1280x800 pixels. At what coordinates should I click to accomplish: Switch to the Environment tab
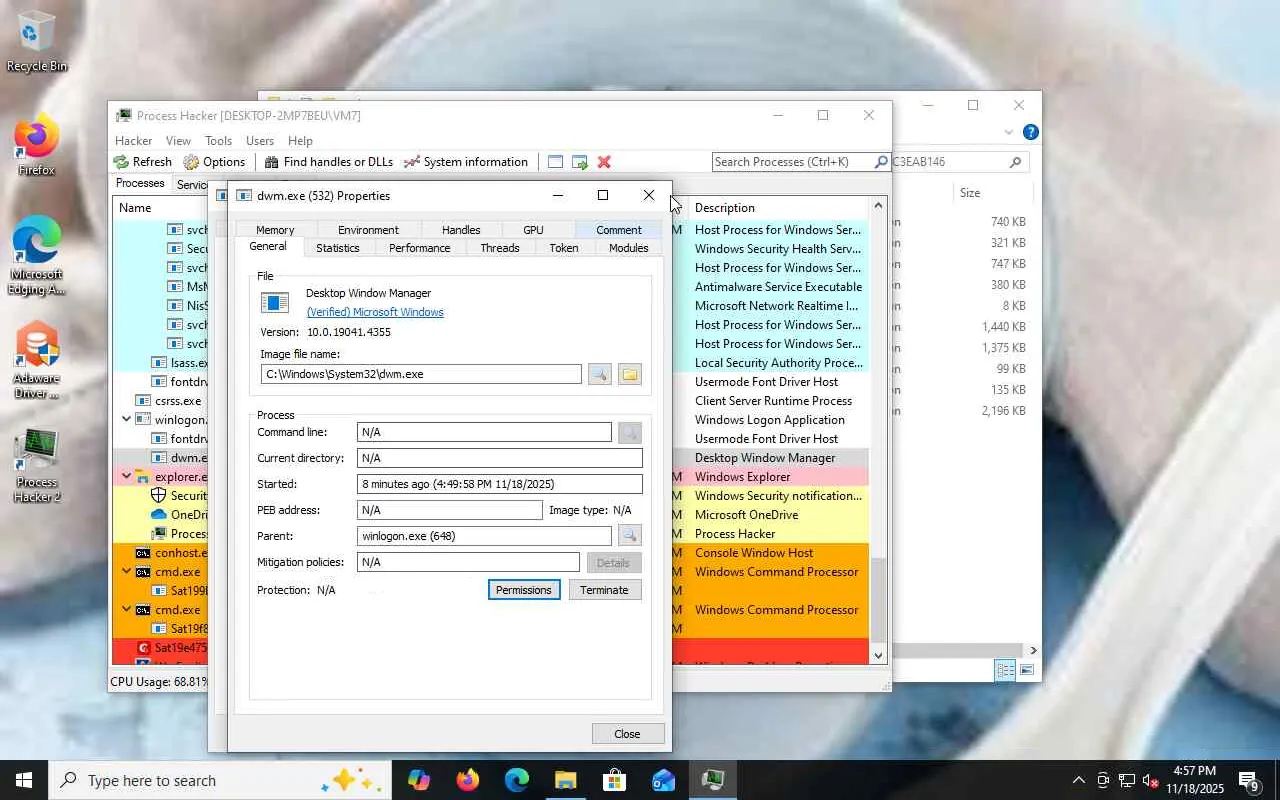coord(368,230)
